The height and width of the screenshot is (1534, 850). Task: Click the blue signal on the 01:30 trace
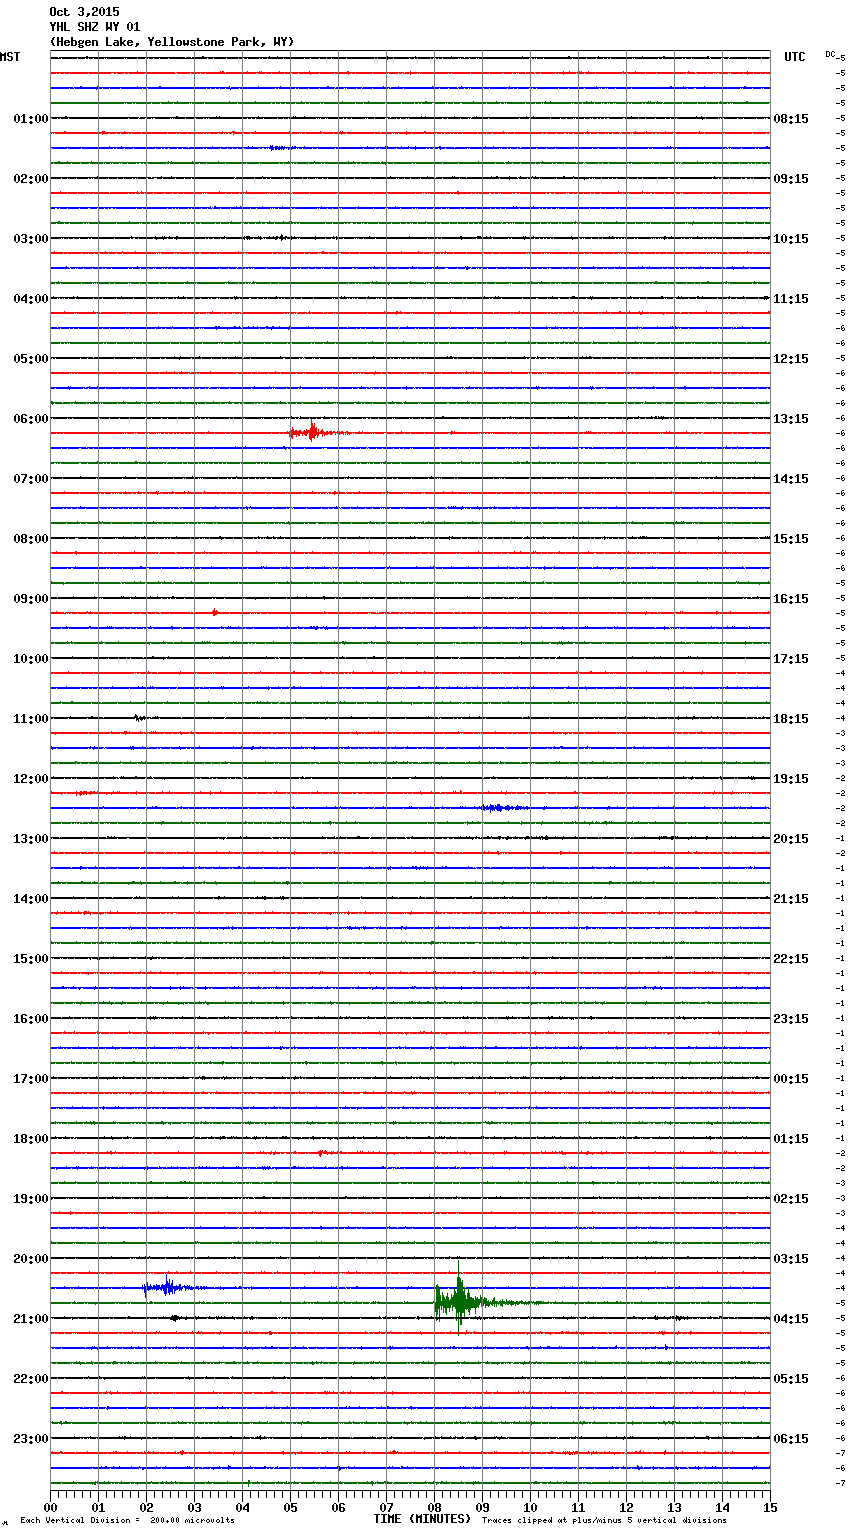281,148
